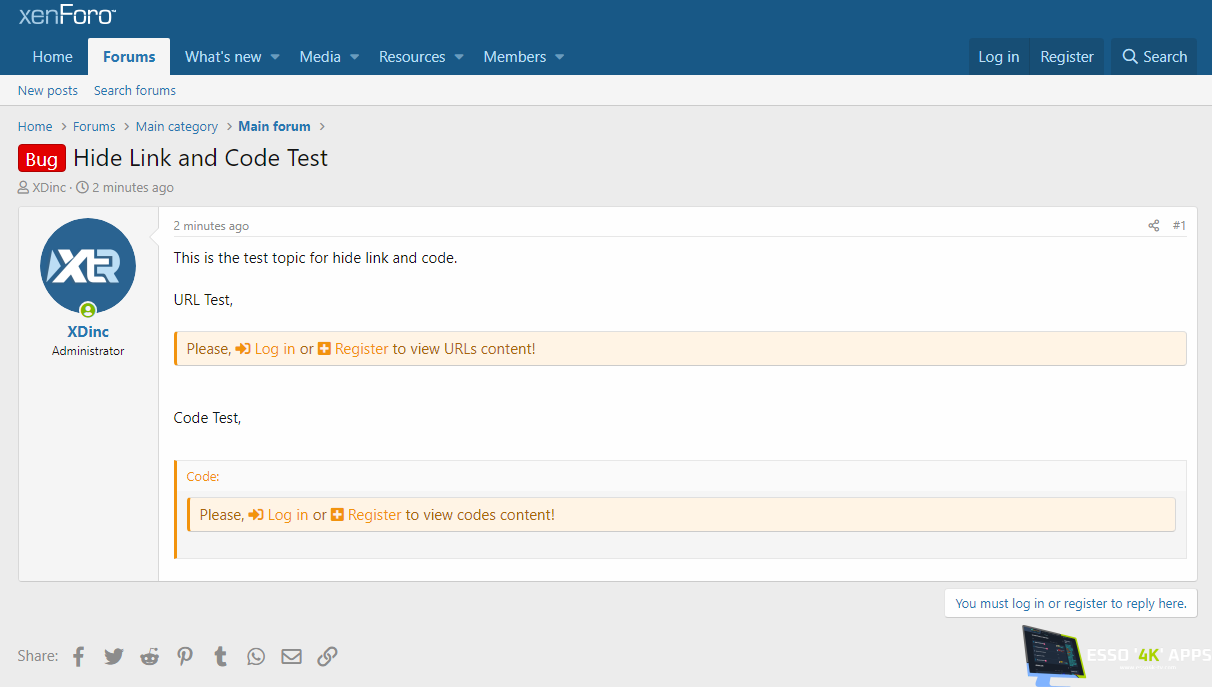Share via the Reddit icon
The image size is (1212, 687).
(x=150, y=656)
